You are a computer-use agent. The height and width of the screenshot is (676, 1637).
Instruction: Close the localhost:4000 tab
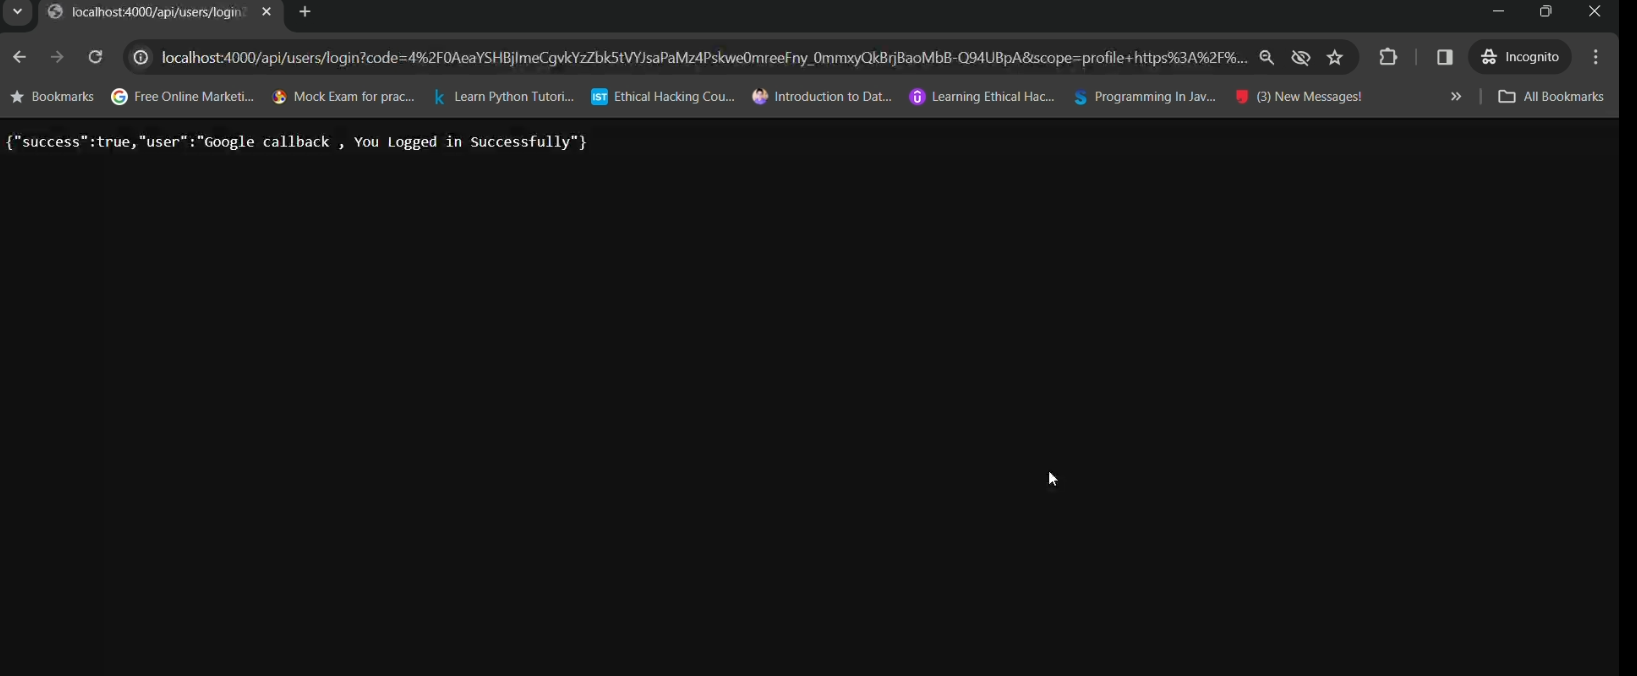tap(267, 13)
